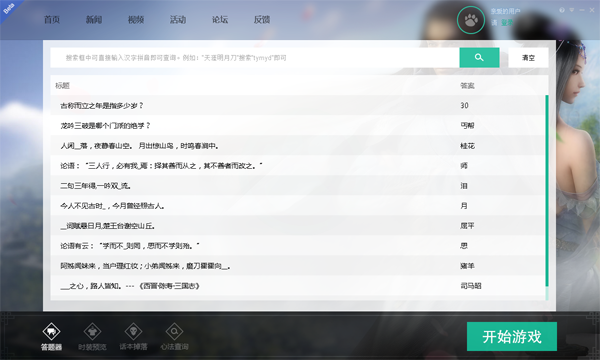600x360 pixels.
Task: Click the help question-mark icon at top right
Action: [x=562, y=10]
